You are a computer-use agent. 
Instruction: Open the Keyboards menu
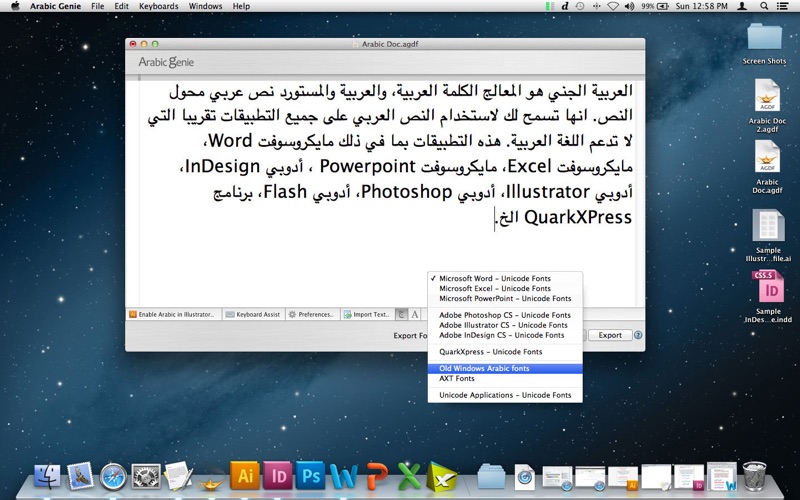(159, 6)
